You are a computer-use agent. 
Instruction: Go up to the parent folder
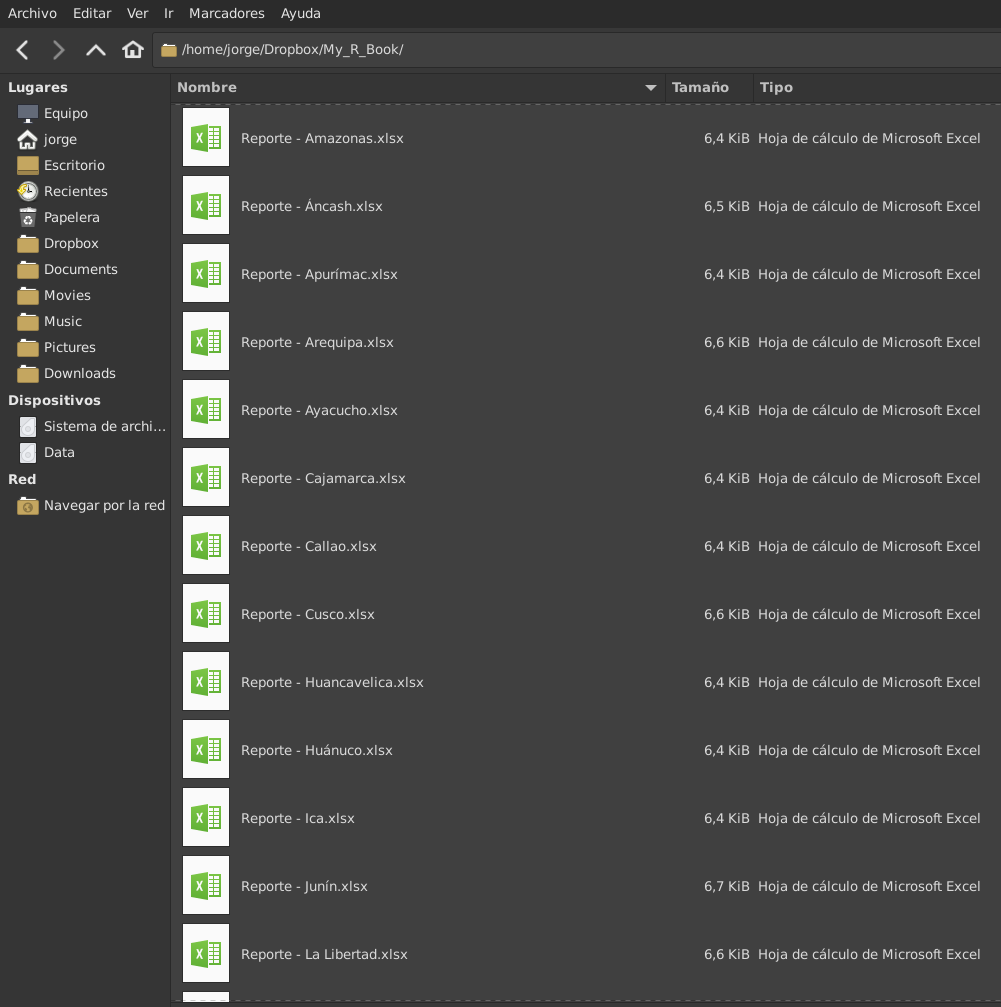96,50
